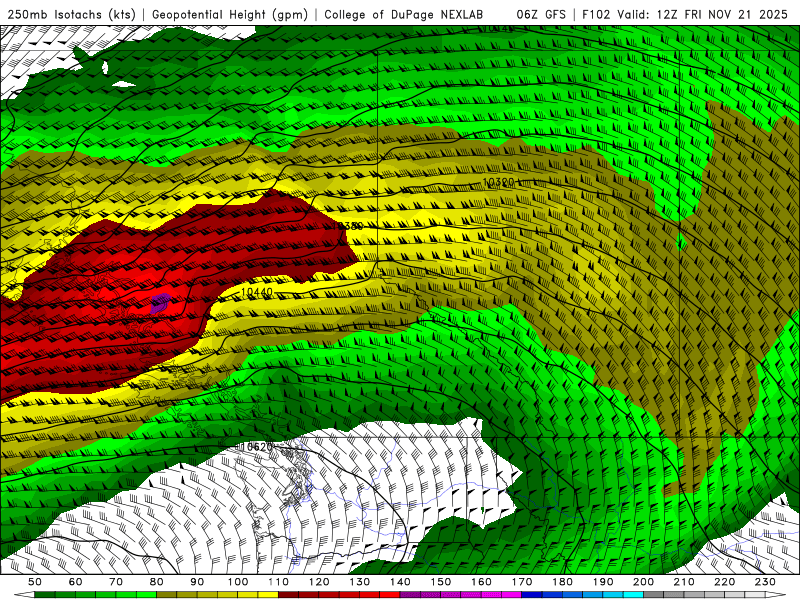This screenshot has width=800, height=600.
Task: Click the 160 value on the color scale
Action: [481, 582]
